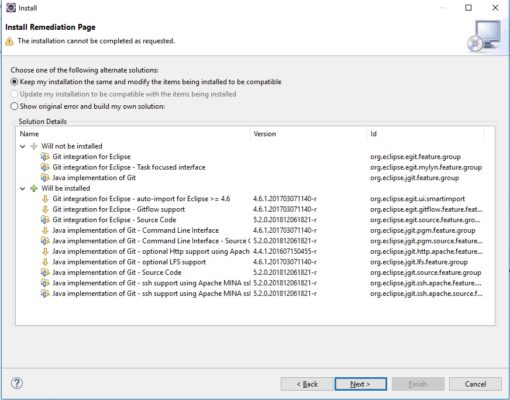Click the Eclipse Install window icon
This screenshot has height=400, width=510.
pos(11,8)
